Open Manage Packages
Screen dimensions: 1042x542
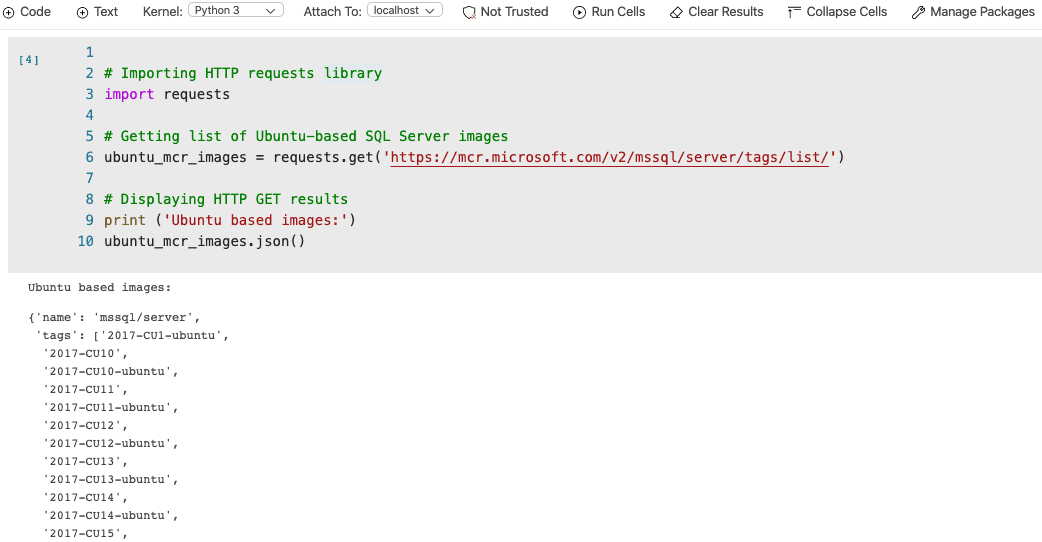[x=973, y=12]
